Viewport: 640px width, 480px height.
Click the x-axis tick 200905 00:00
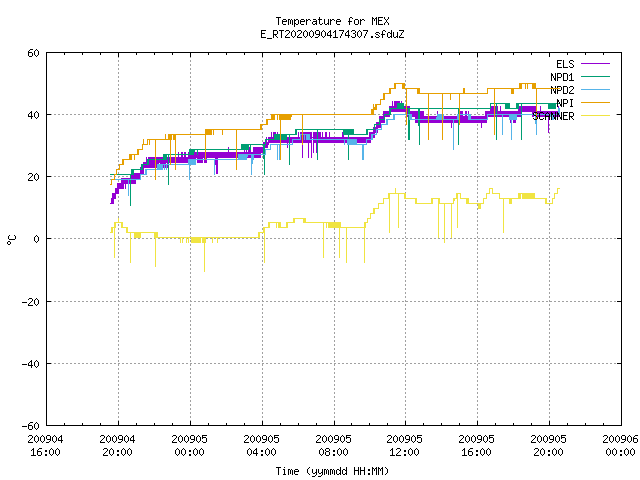point(189,446)
